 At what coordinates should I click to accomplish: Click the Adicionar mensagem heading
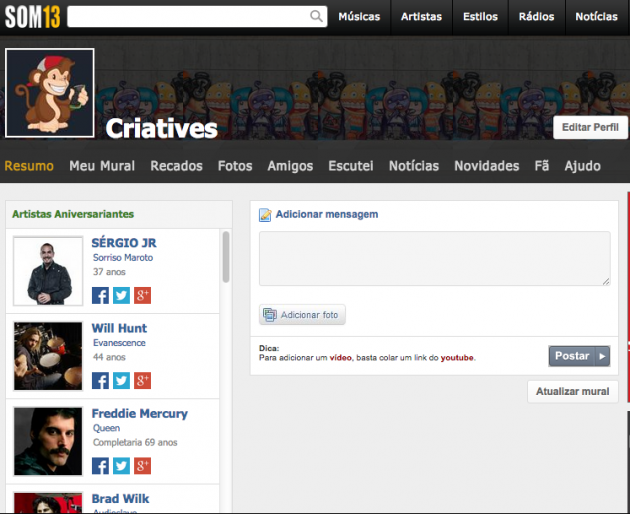pyautogui.click(x=327, y=214)
